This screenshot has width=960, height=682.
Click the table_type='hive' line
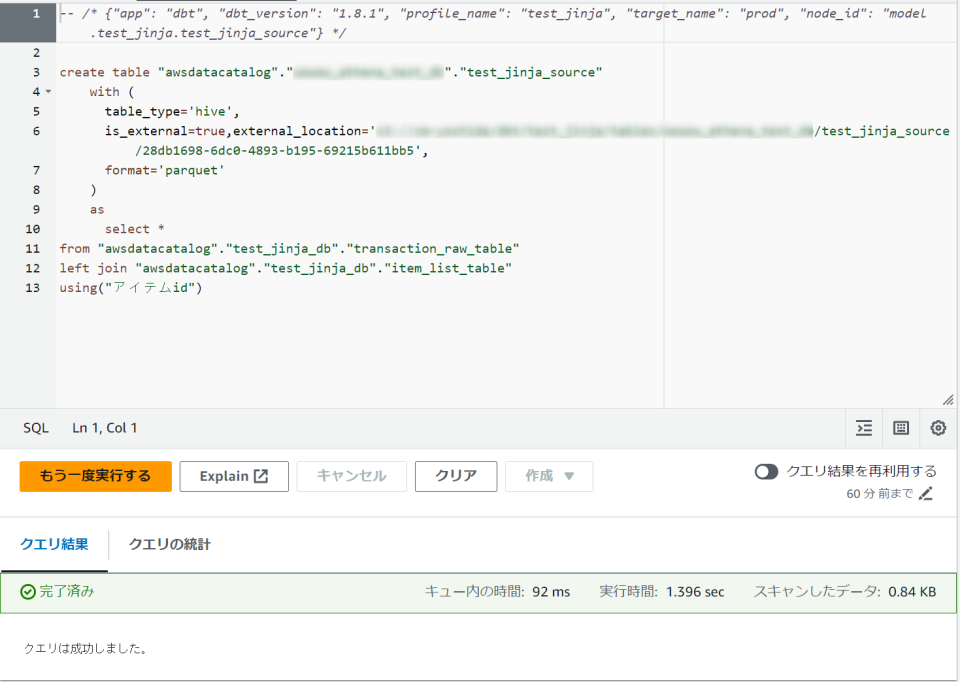click(172, 111)
